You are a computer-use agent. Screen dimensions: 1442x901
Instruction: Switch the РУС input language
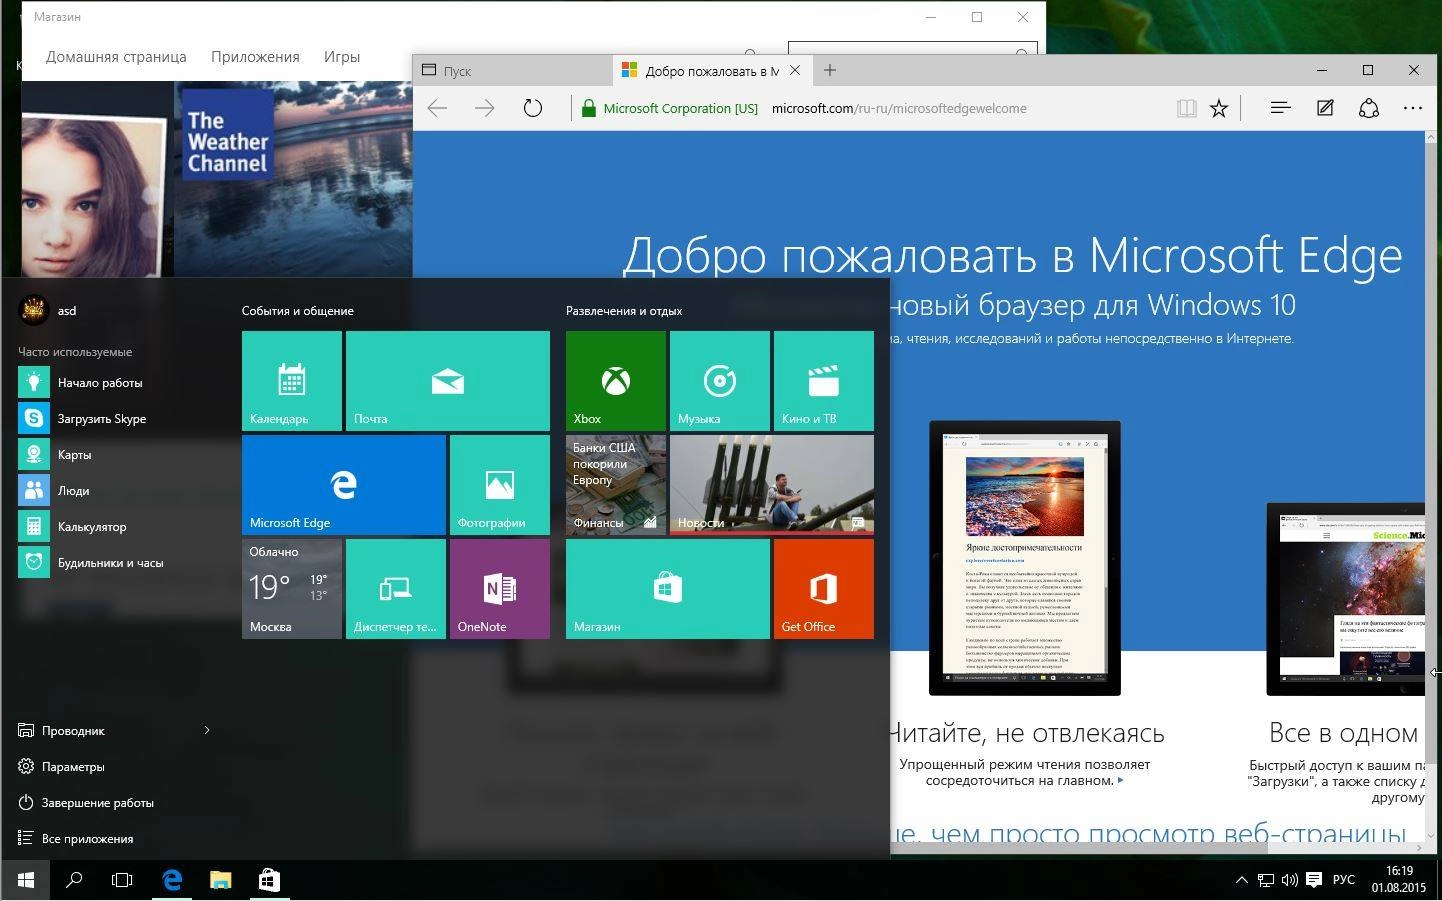tap(1344, 880)
